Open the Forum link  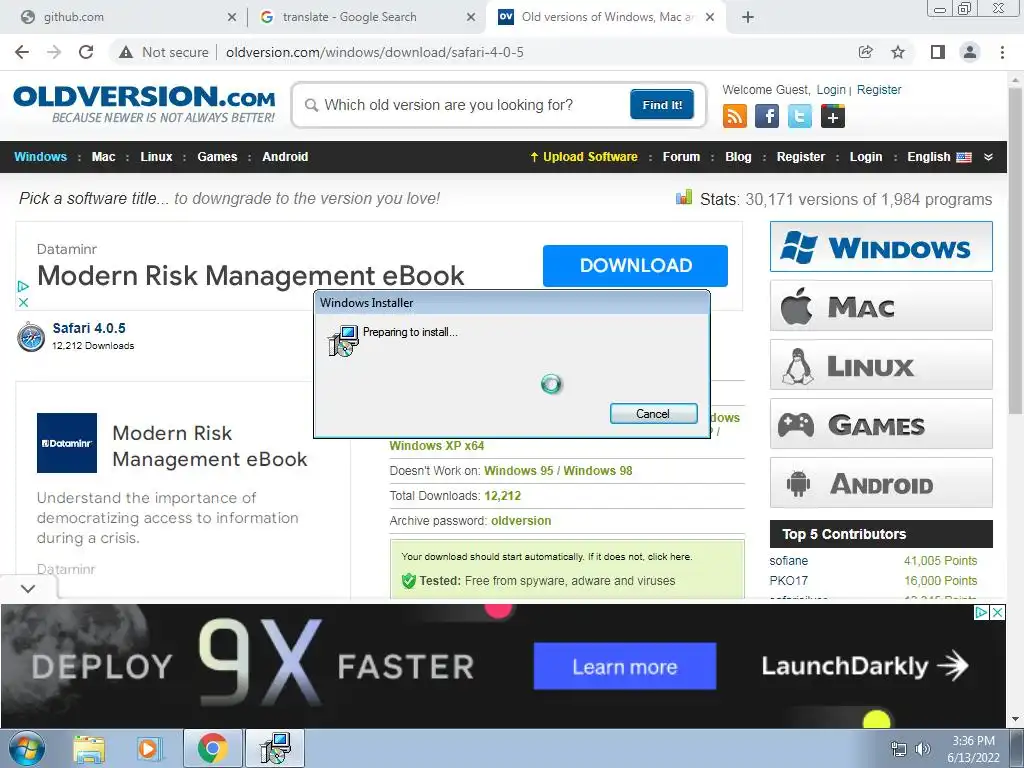tap(681, 157)
